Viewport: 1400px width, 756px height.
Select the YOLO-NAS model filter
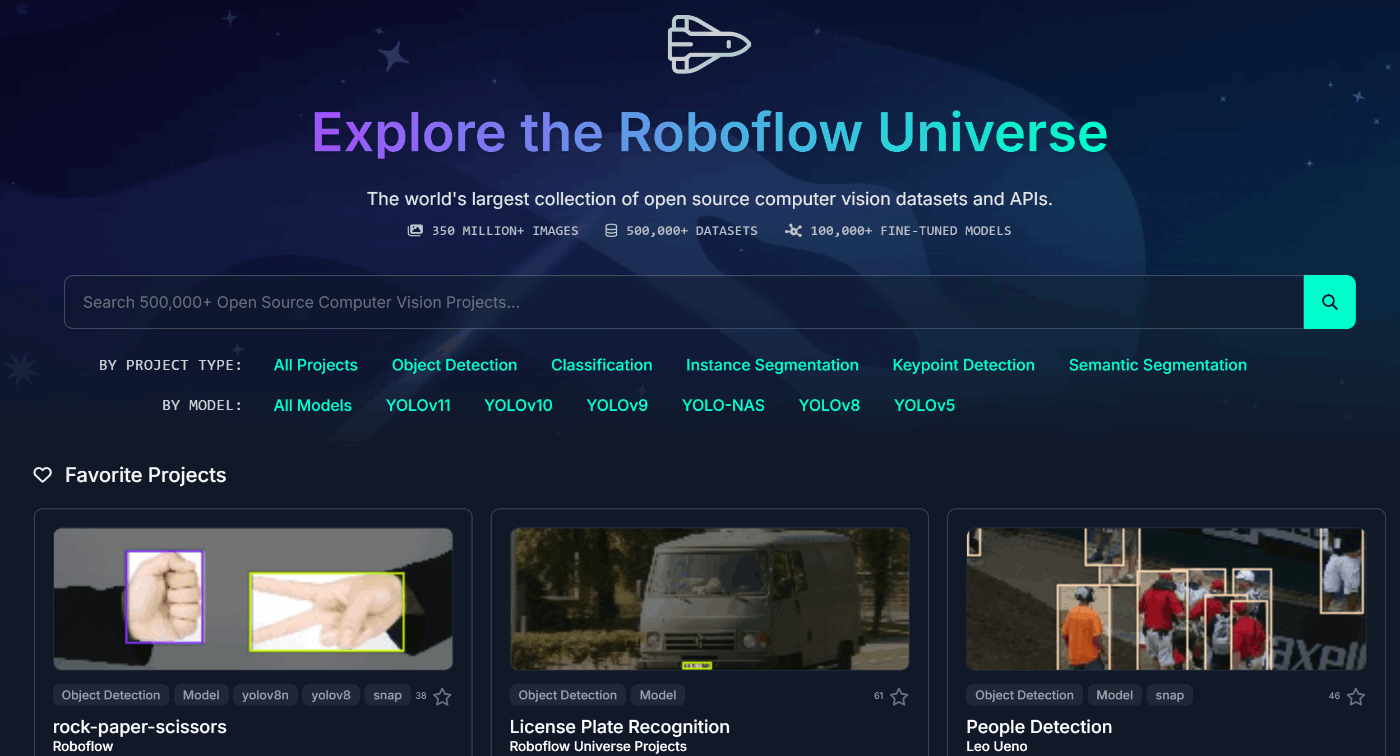(723, 405)
